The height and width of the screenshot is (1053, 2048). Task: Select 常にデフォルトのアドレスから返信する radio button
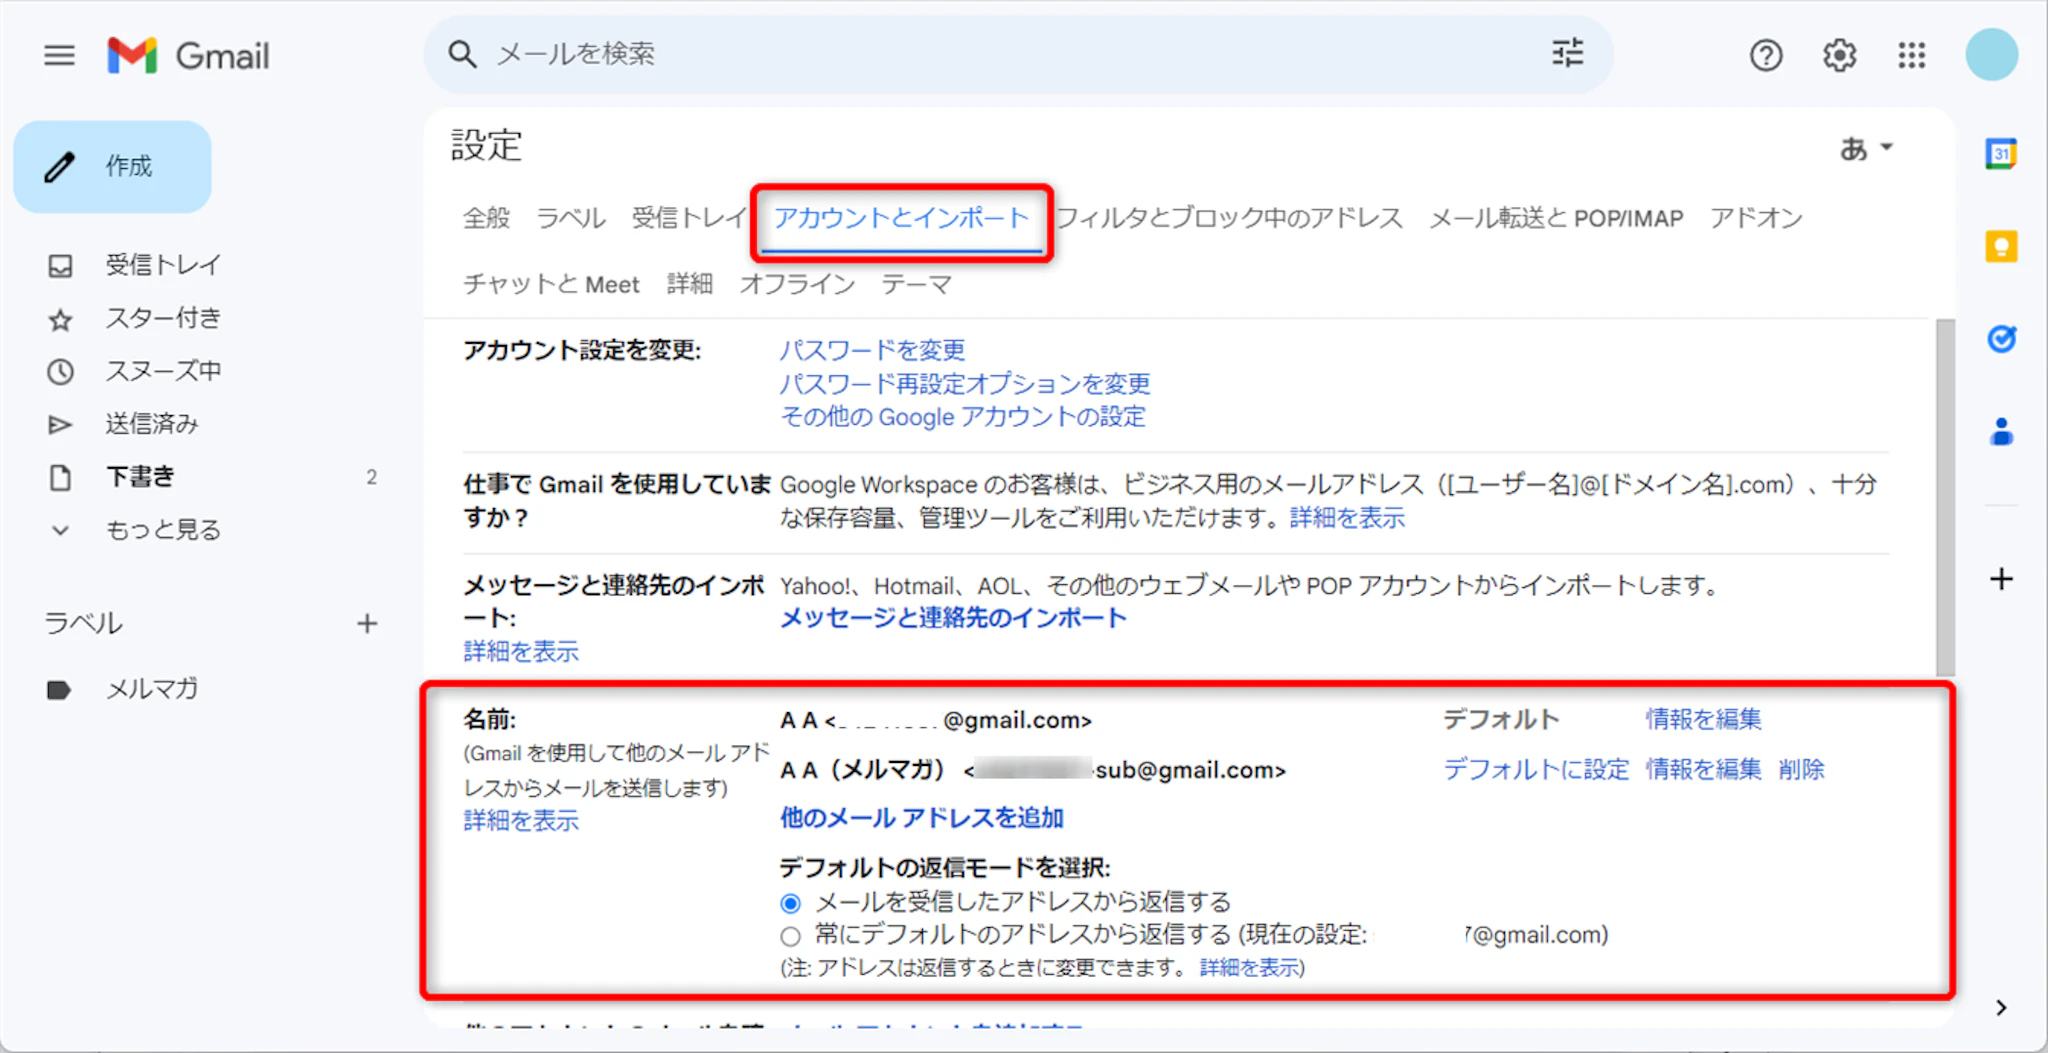(x=791, y=936)
